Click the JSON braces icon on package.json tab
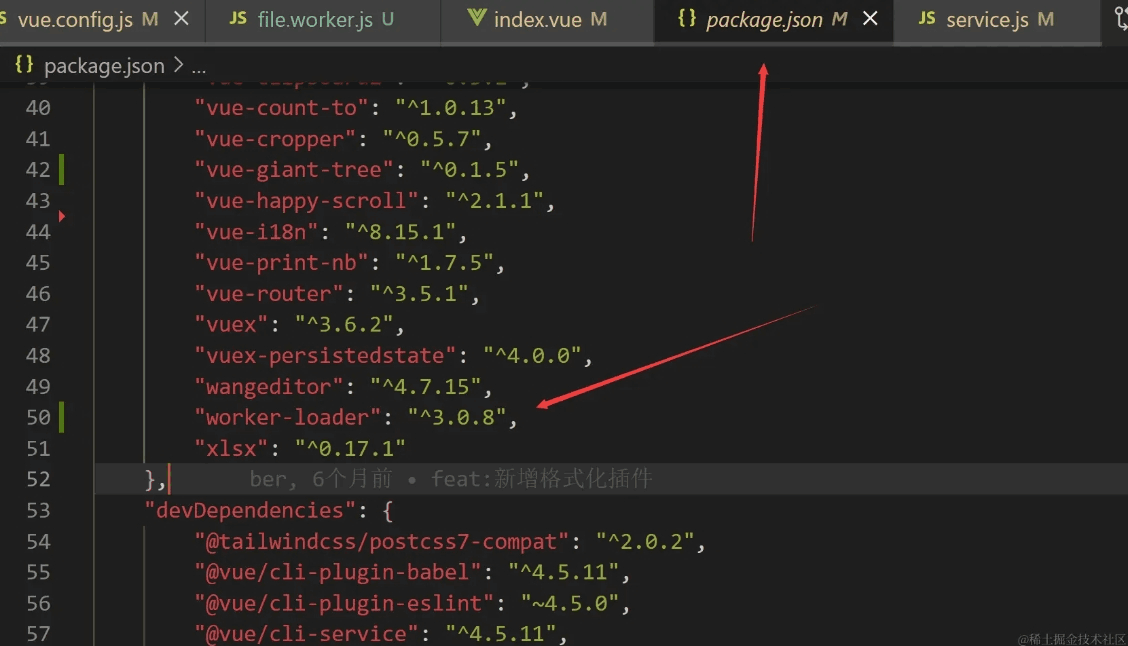 click(x=686, y=19)
